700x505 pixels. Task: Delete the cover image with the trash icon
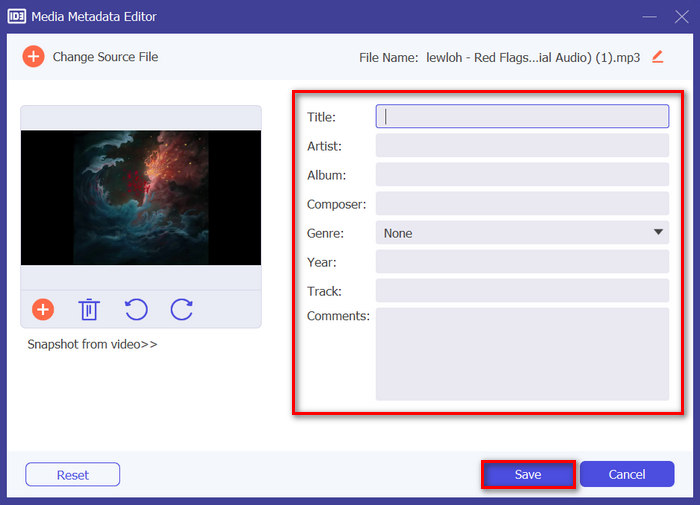(89, 309)
